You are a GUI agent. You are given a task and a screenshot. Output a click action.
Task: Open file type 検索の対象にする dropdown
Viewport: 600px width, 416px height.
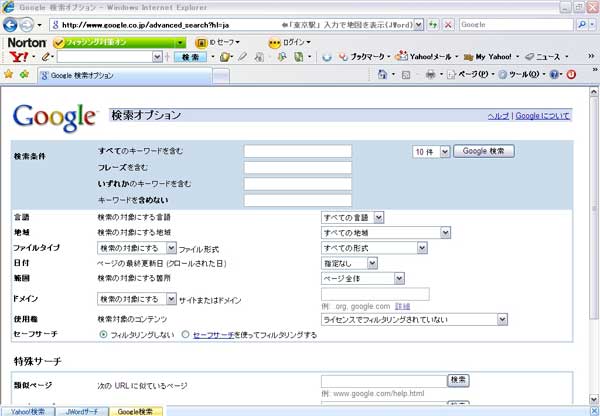[137, 248]
